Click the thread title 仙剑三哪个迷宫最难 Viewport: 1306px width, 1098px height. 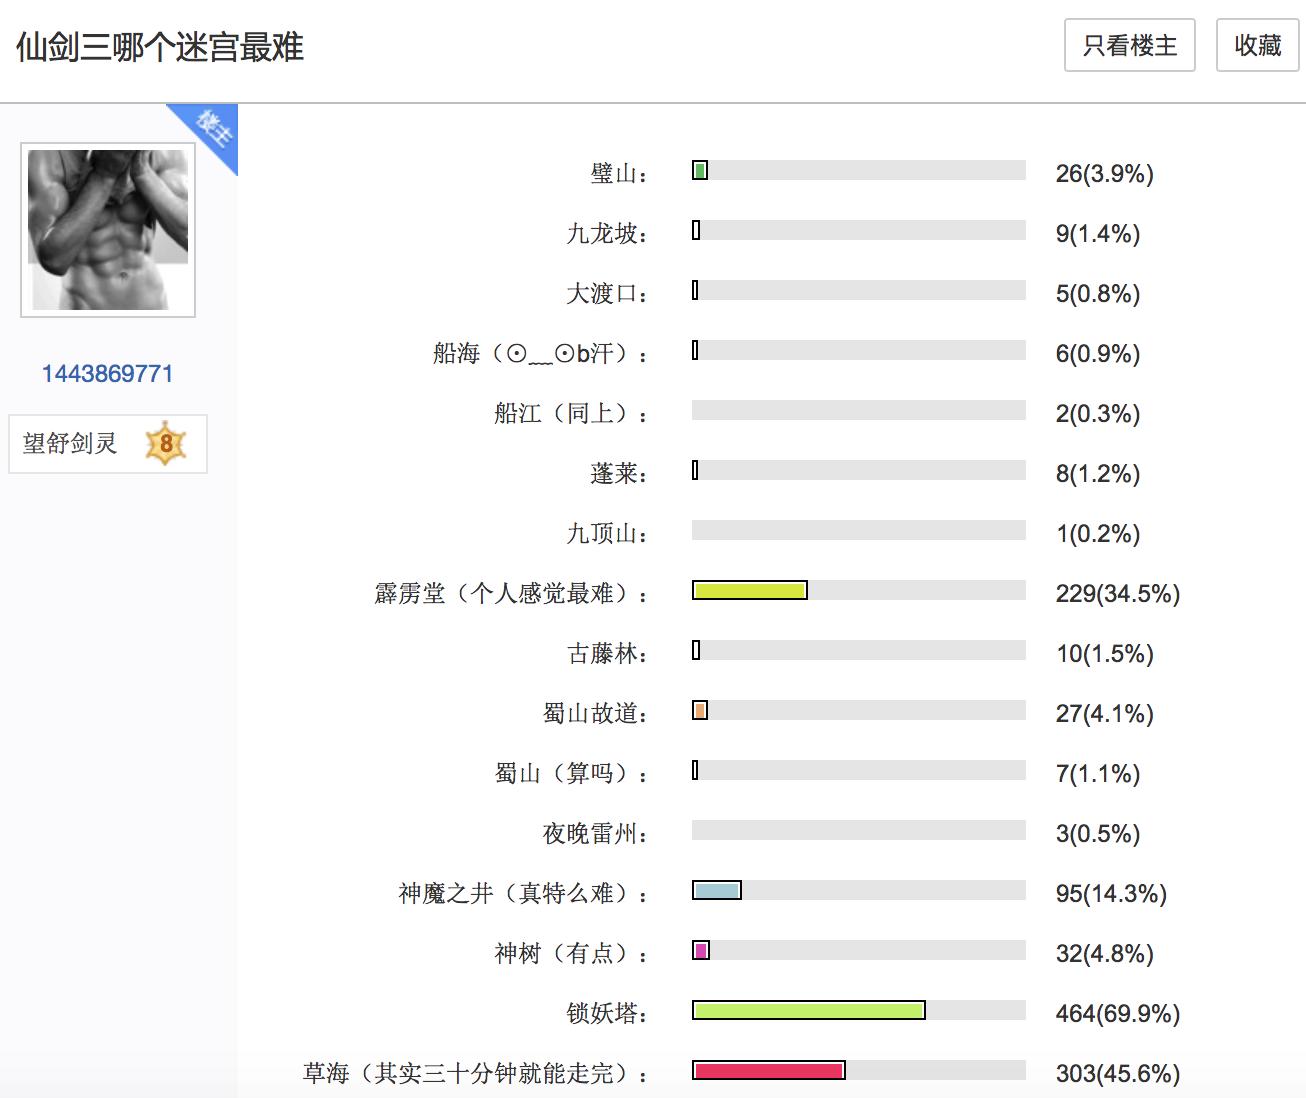160,47
